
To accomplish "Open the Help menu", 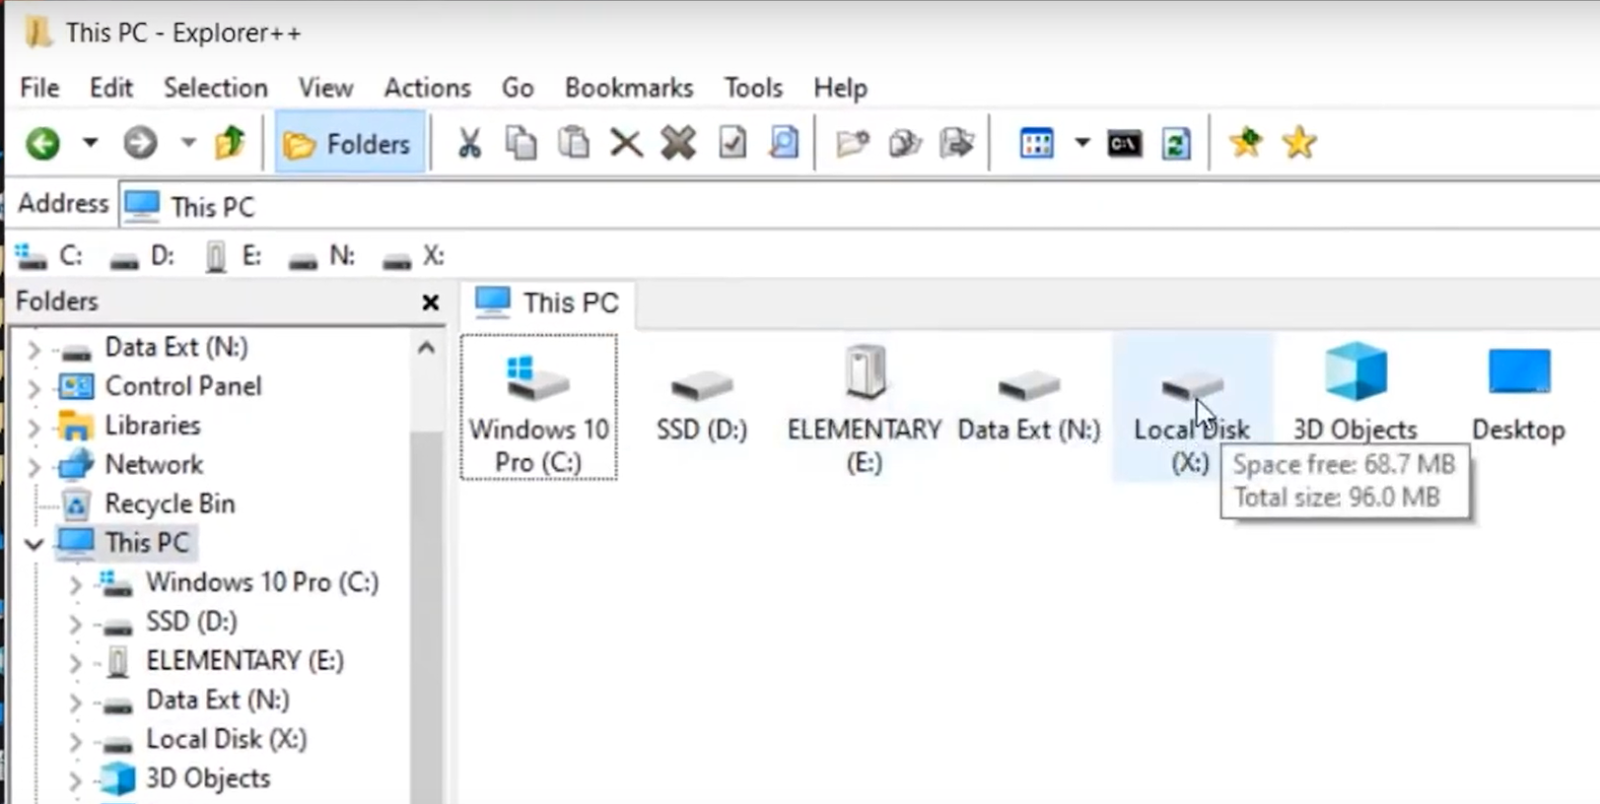I will 841,88.
